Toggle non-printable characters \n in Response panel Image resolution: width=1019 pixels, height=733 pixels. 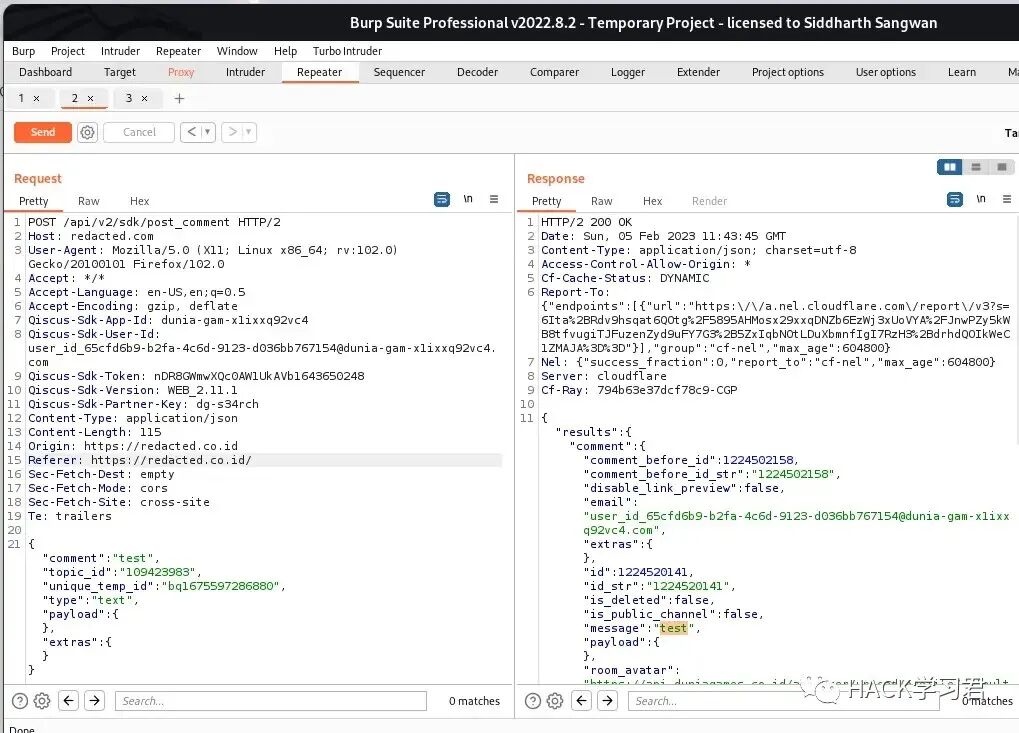click(x=981, y=199)
